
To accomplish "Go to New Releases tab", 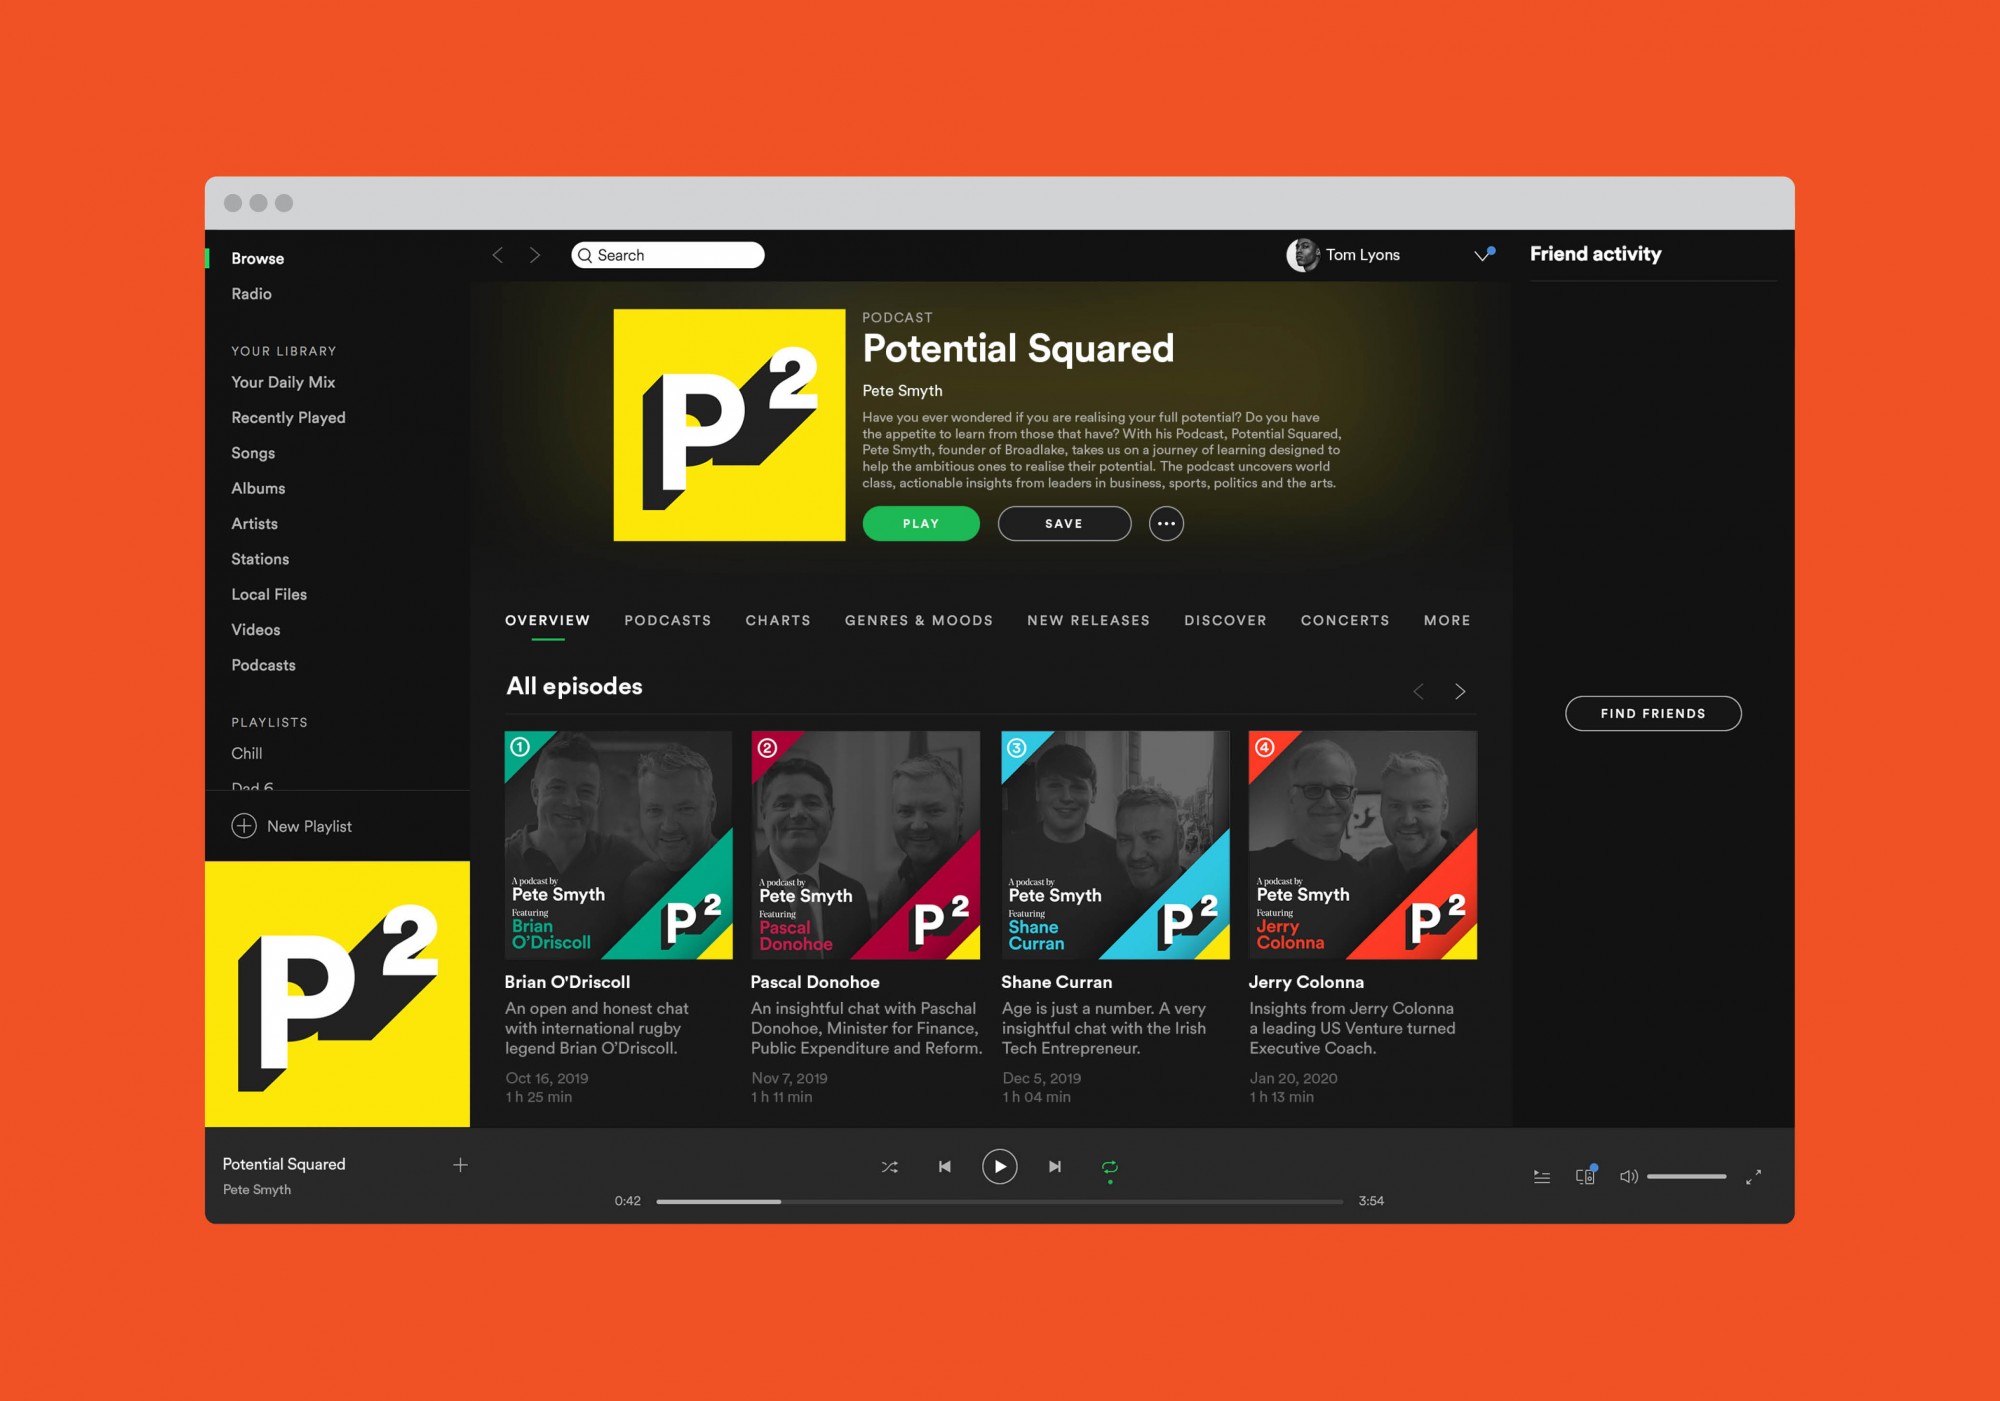I will (x=1088, y=621).
